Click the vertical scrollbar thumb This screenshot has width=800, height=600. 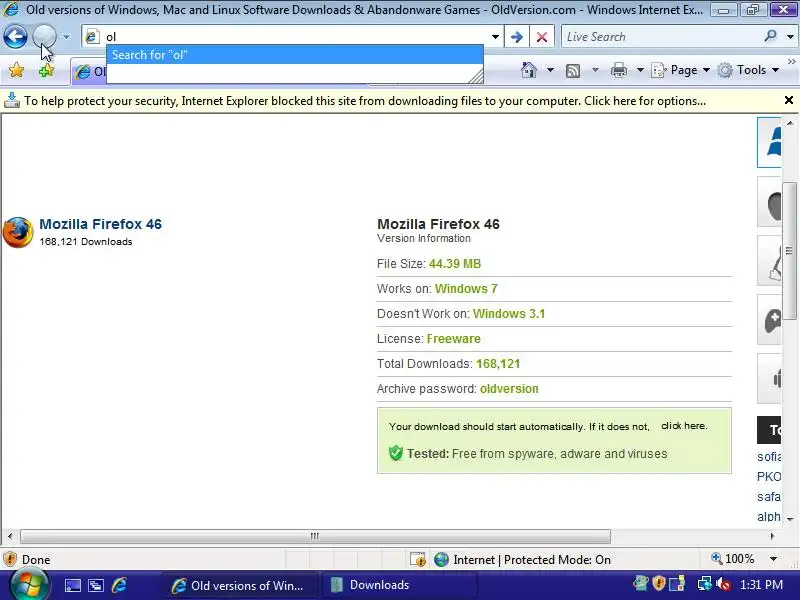789,251
